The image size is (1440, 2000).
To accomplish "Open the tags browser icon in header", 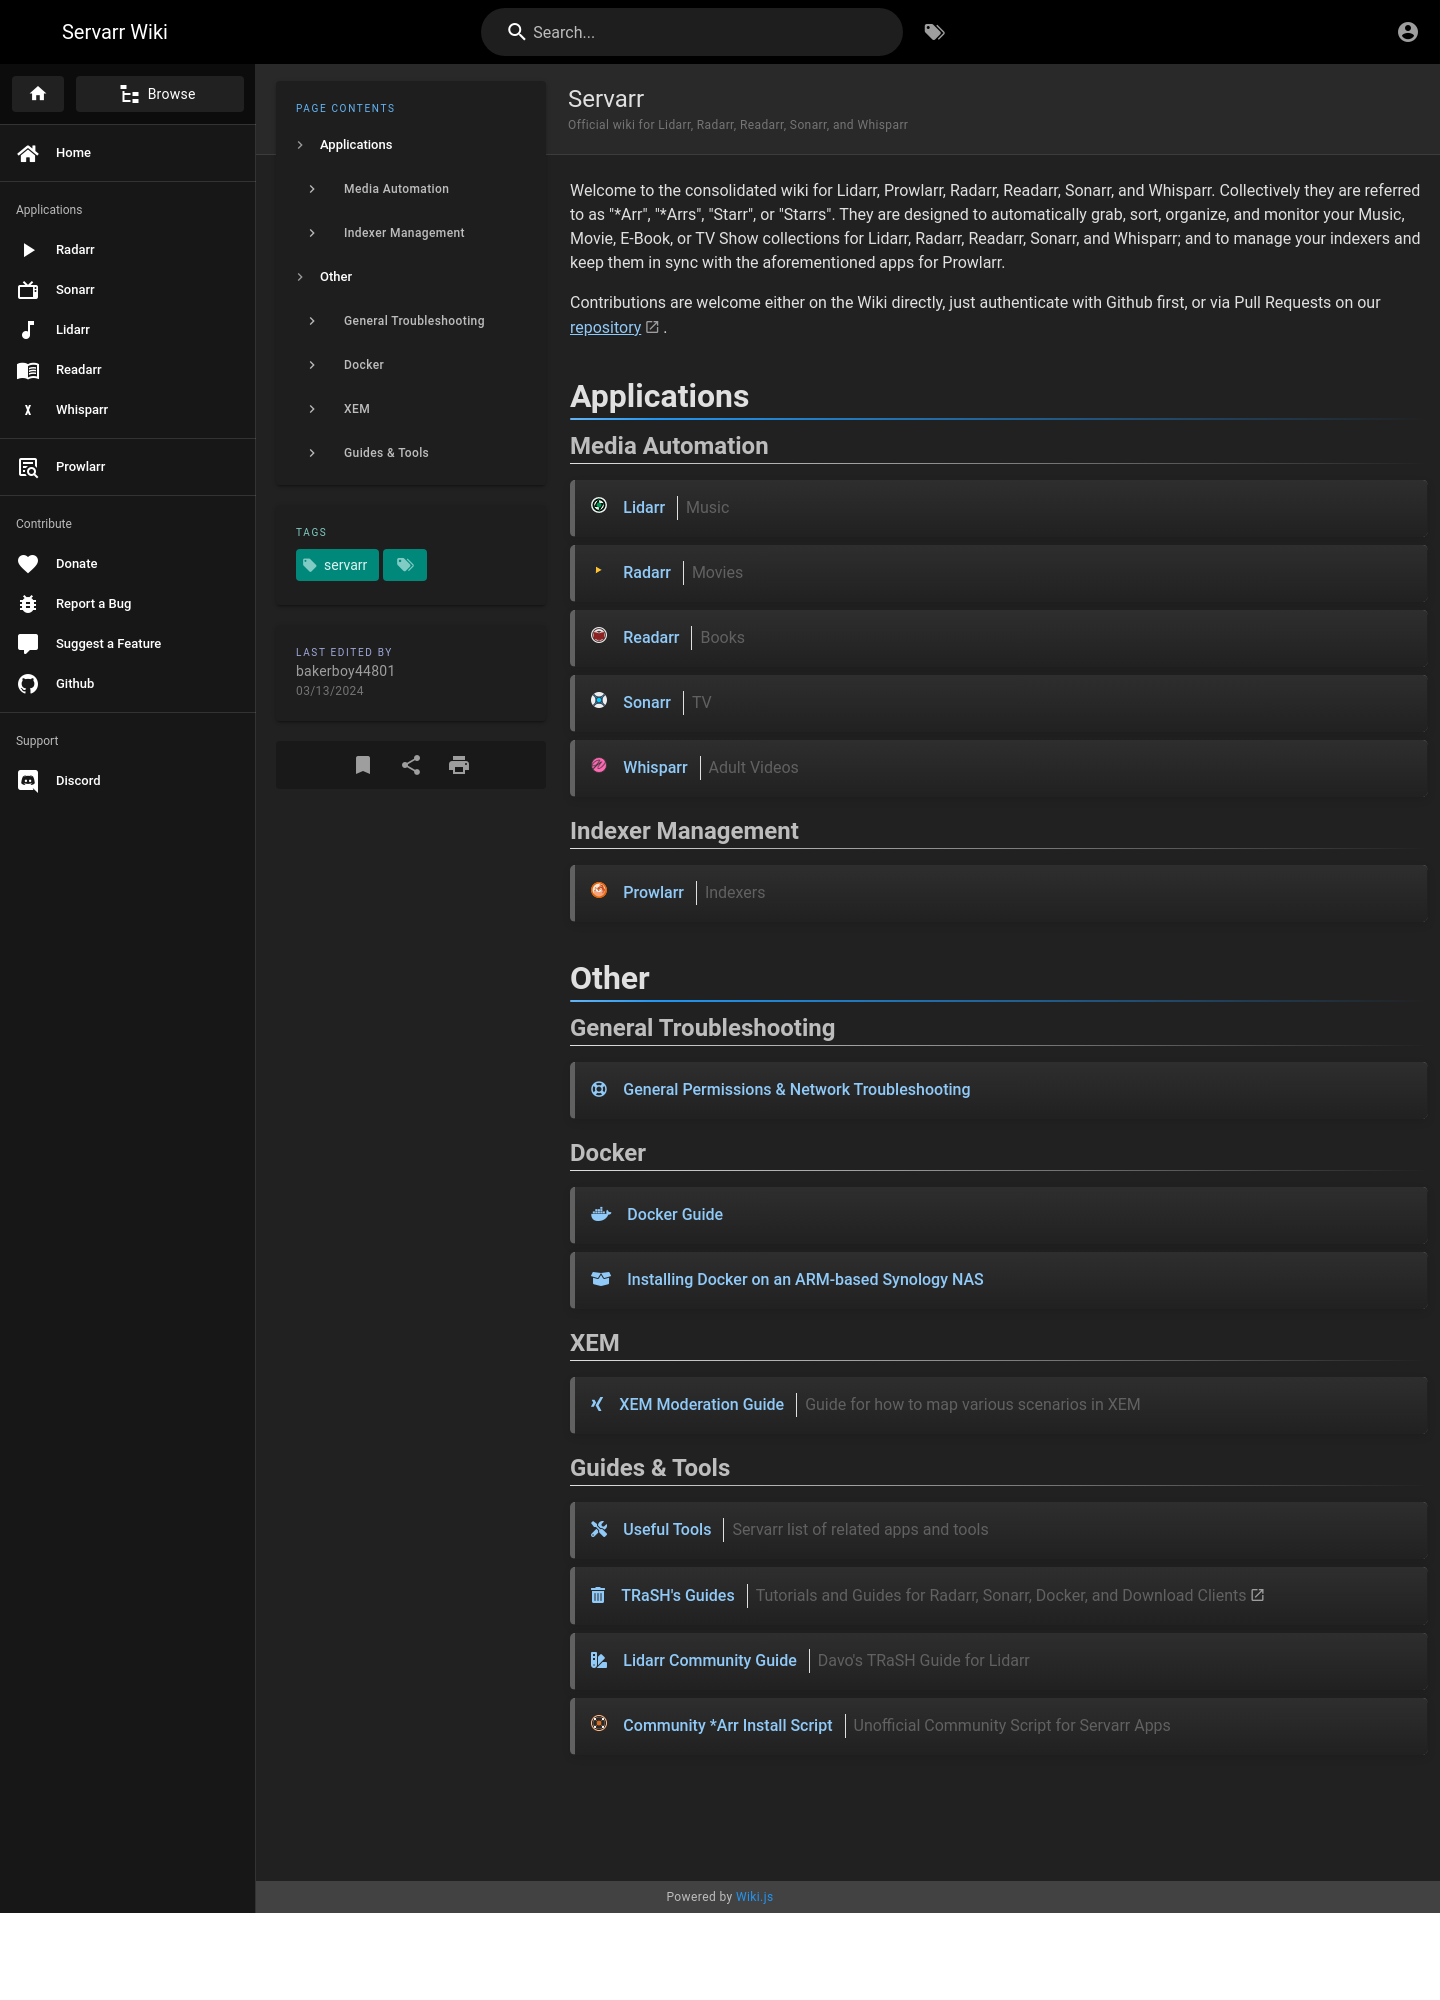I will pyautogui.click(x=934, y=32).
